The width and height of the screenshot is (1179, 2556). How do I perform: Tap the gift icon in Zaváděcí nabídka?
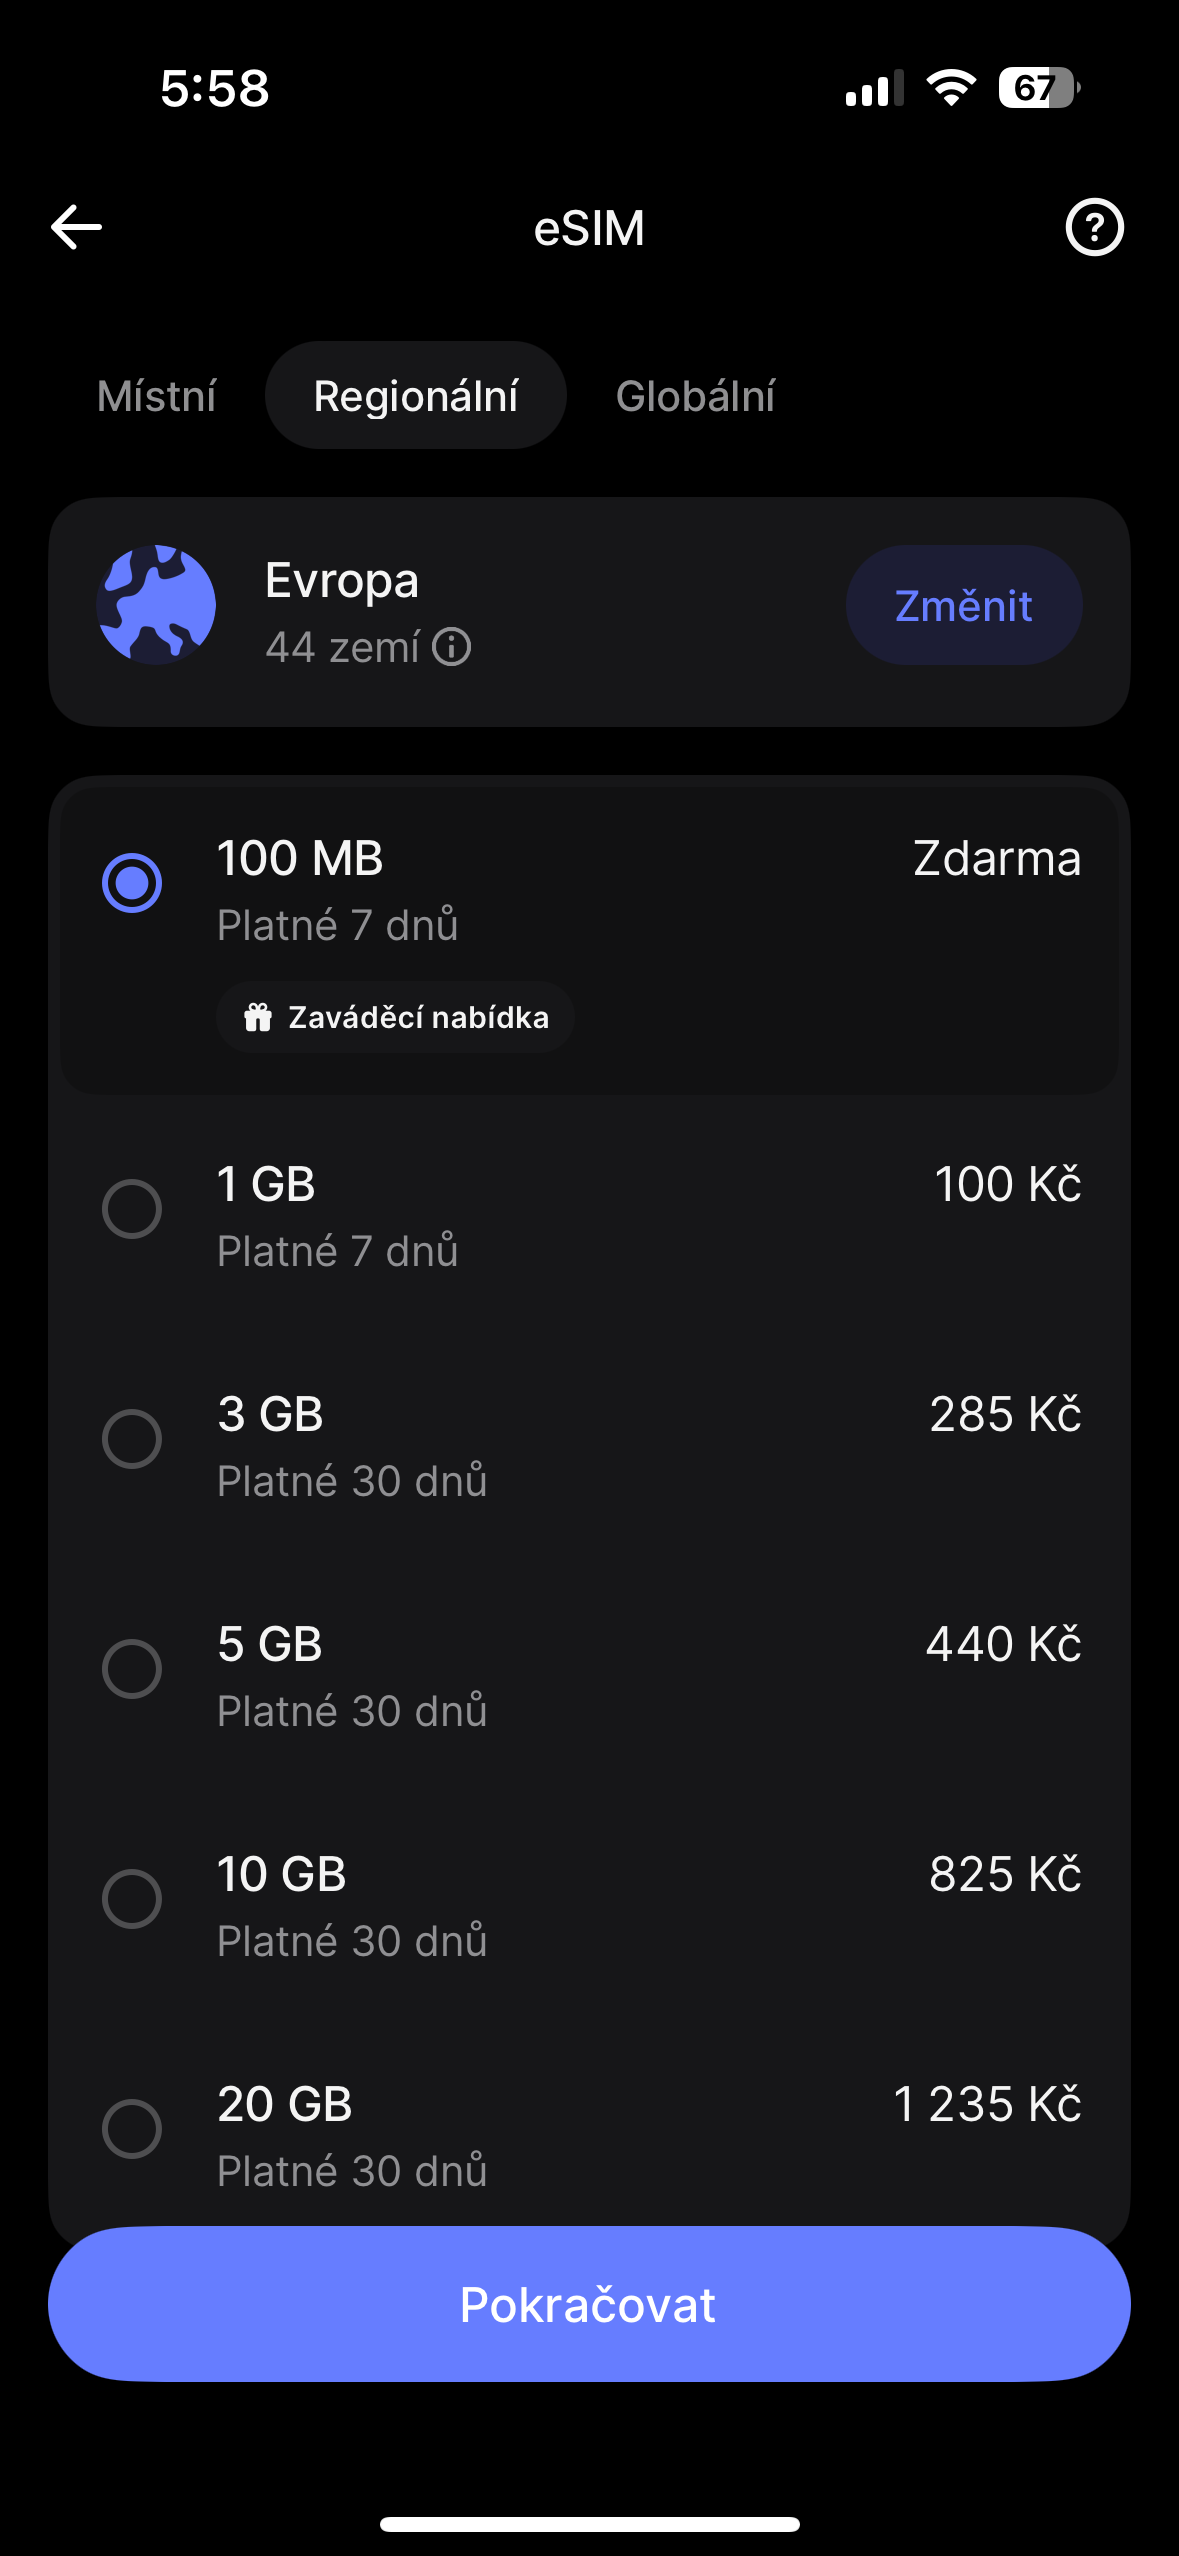258,1017
